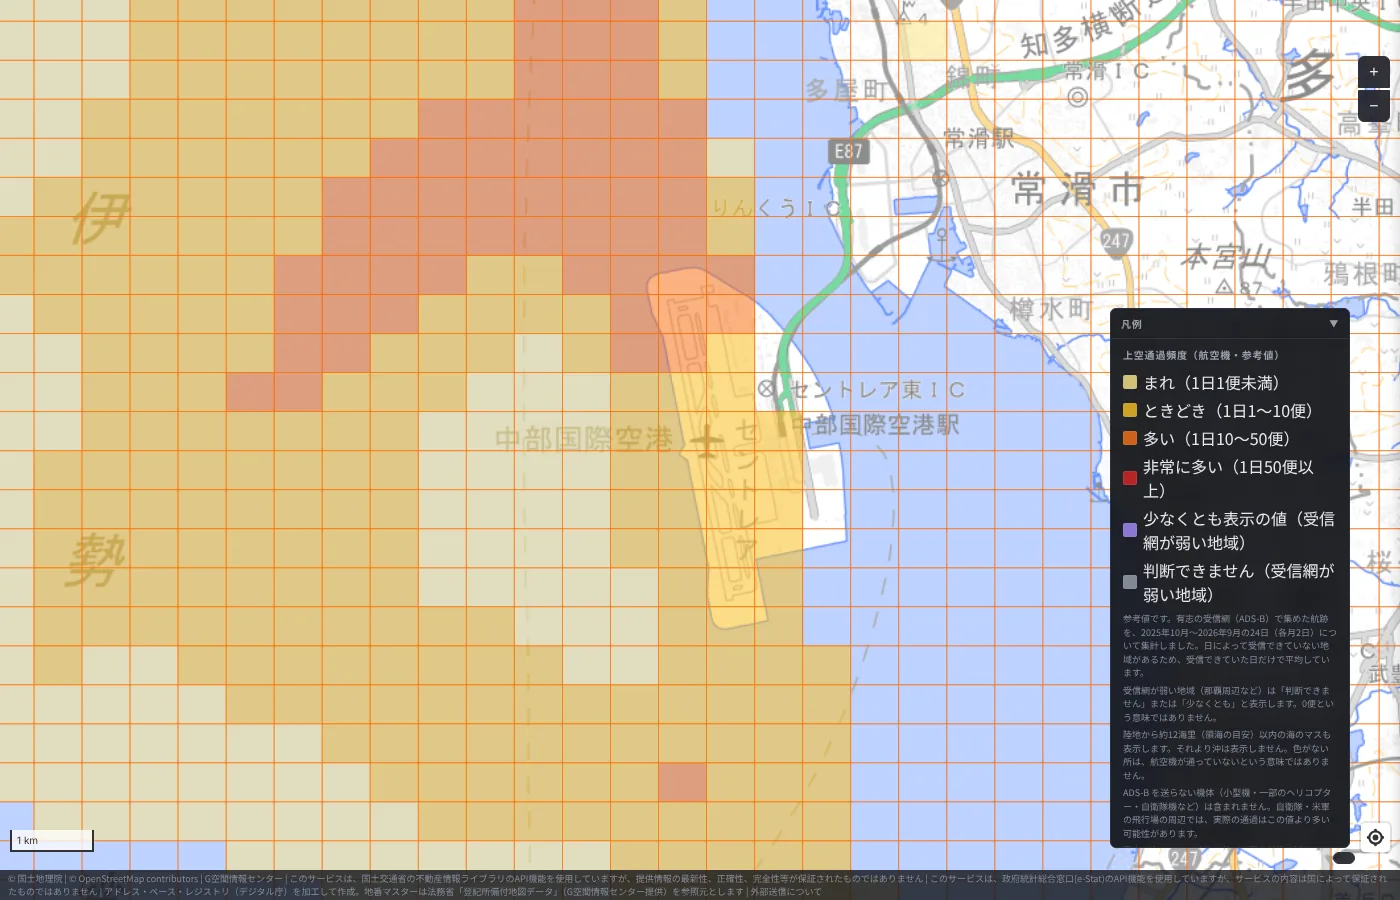Click the 多屋町 town label
1400x900 pixels.
click(x=845, y=90)
